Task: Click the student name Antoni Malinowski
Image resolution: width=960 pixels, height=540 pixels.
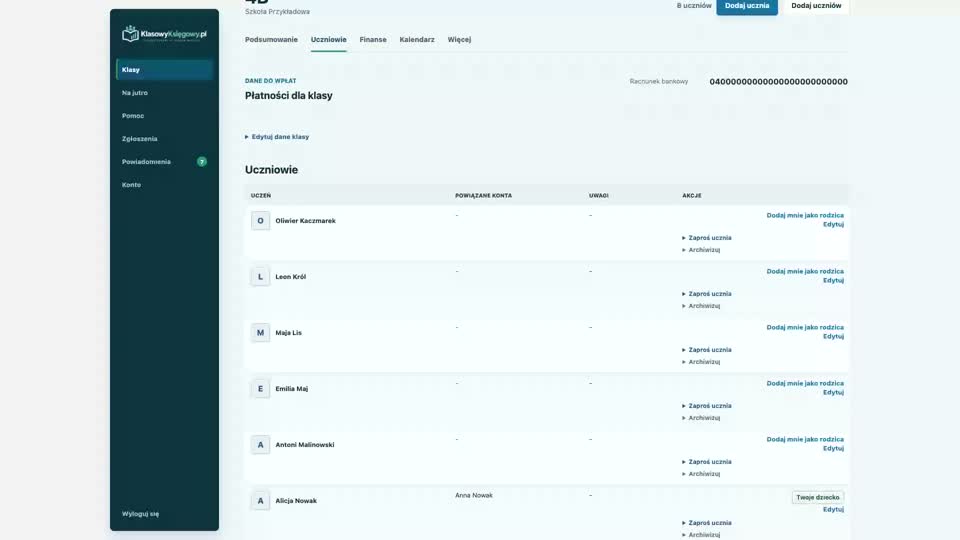Action: [x=304, y=445]
